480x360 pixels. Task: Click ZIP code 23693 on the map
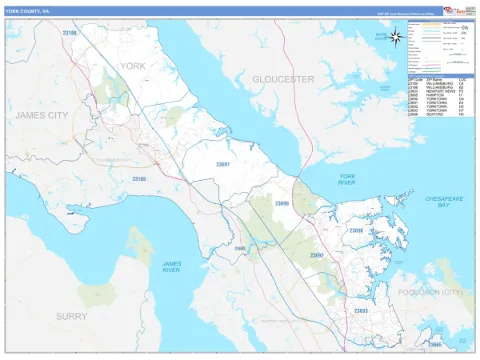(x=361, y=311)
